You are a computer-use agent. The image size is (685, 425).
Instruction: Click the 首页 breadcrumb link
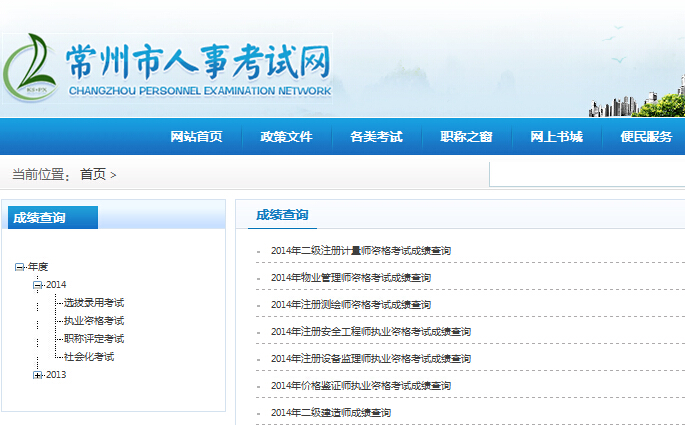tap(93, 174)
